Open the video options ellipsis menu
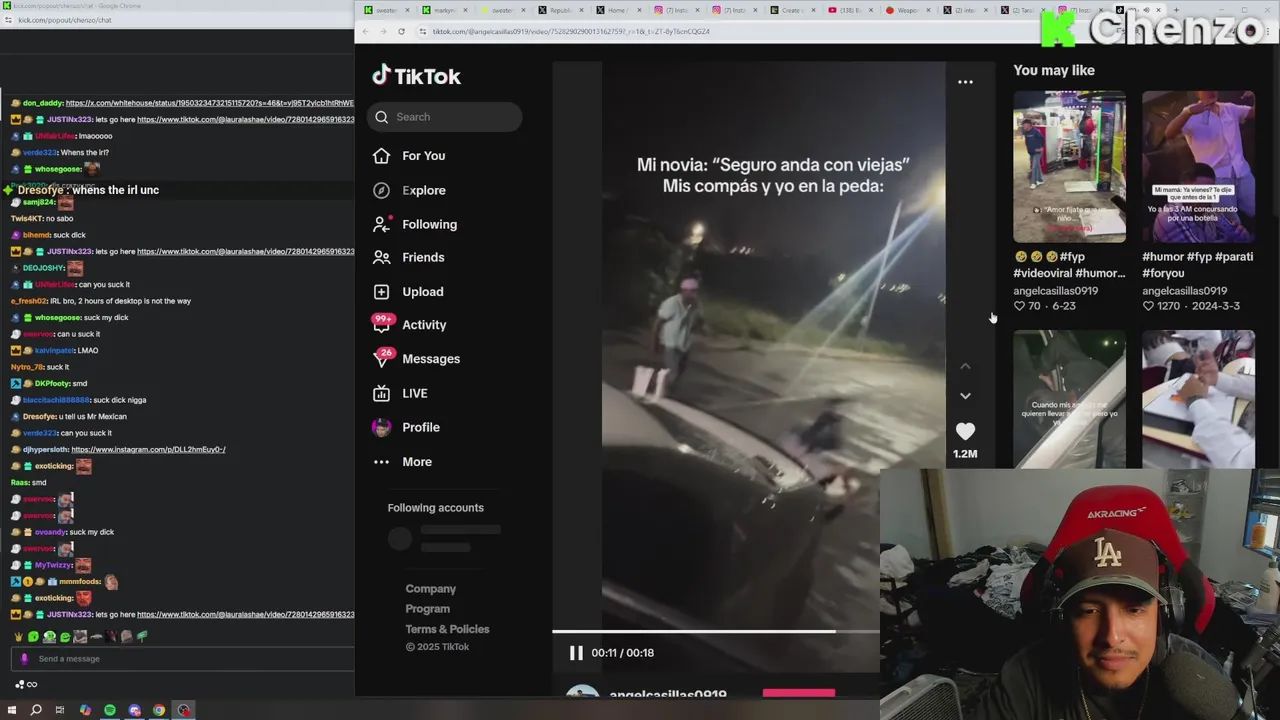Image resolution: width=1280 pixels, height=720 pixels. [x=965, y=82]
